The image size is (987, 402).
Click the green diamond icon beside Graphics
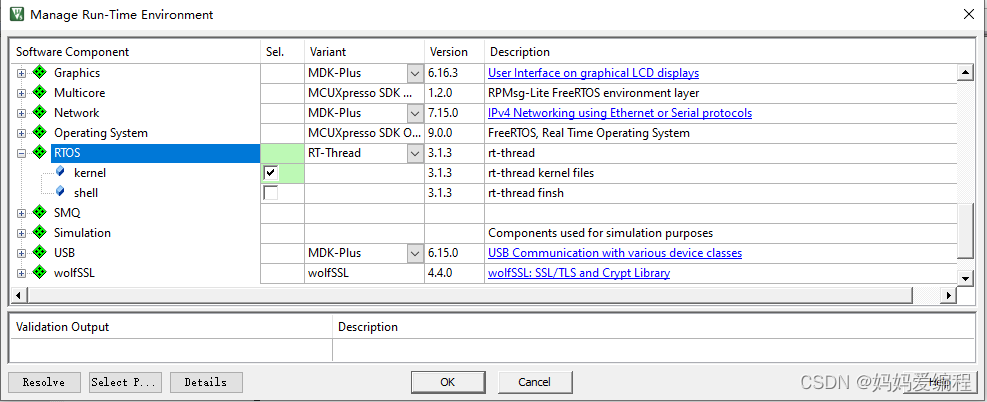40,72
